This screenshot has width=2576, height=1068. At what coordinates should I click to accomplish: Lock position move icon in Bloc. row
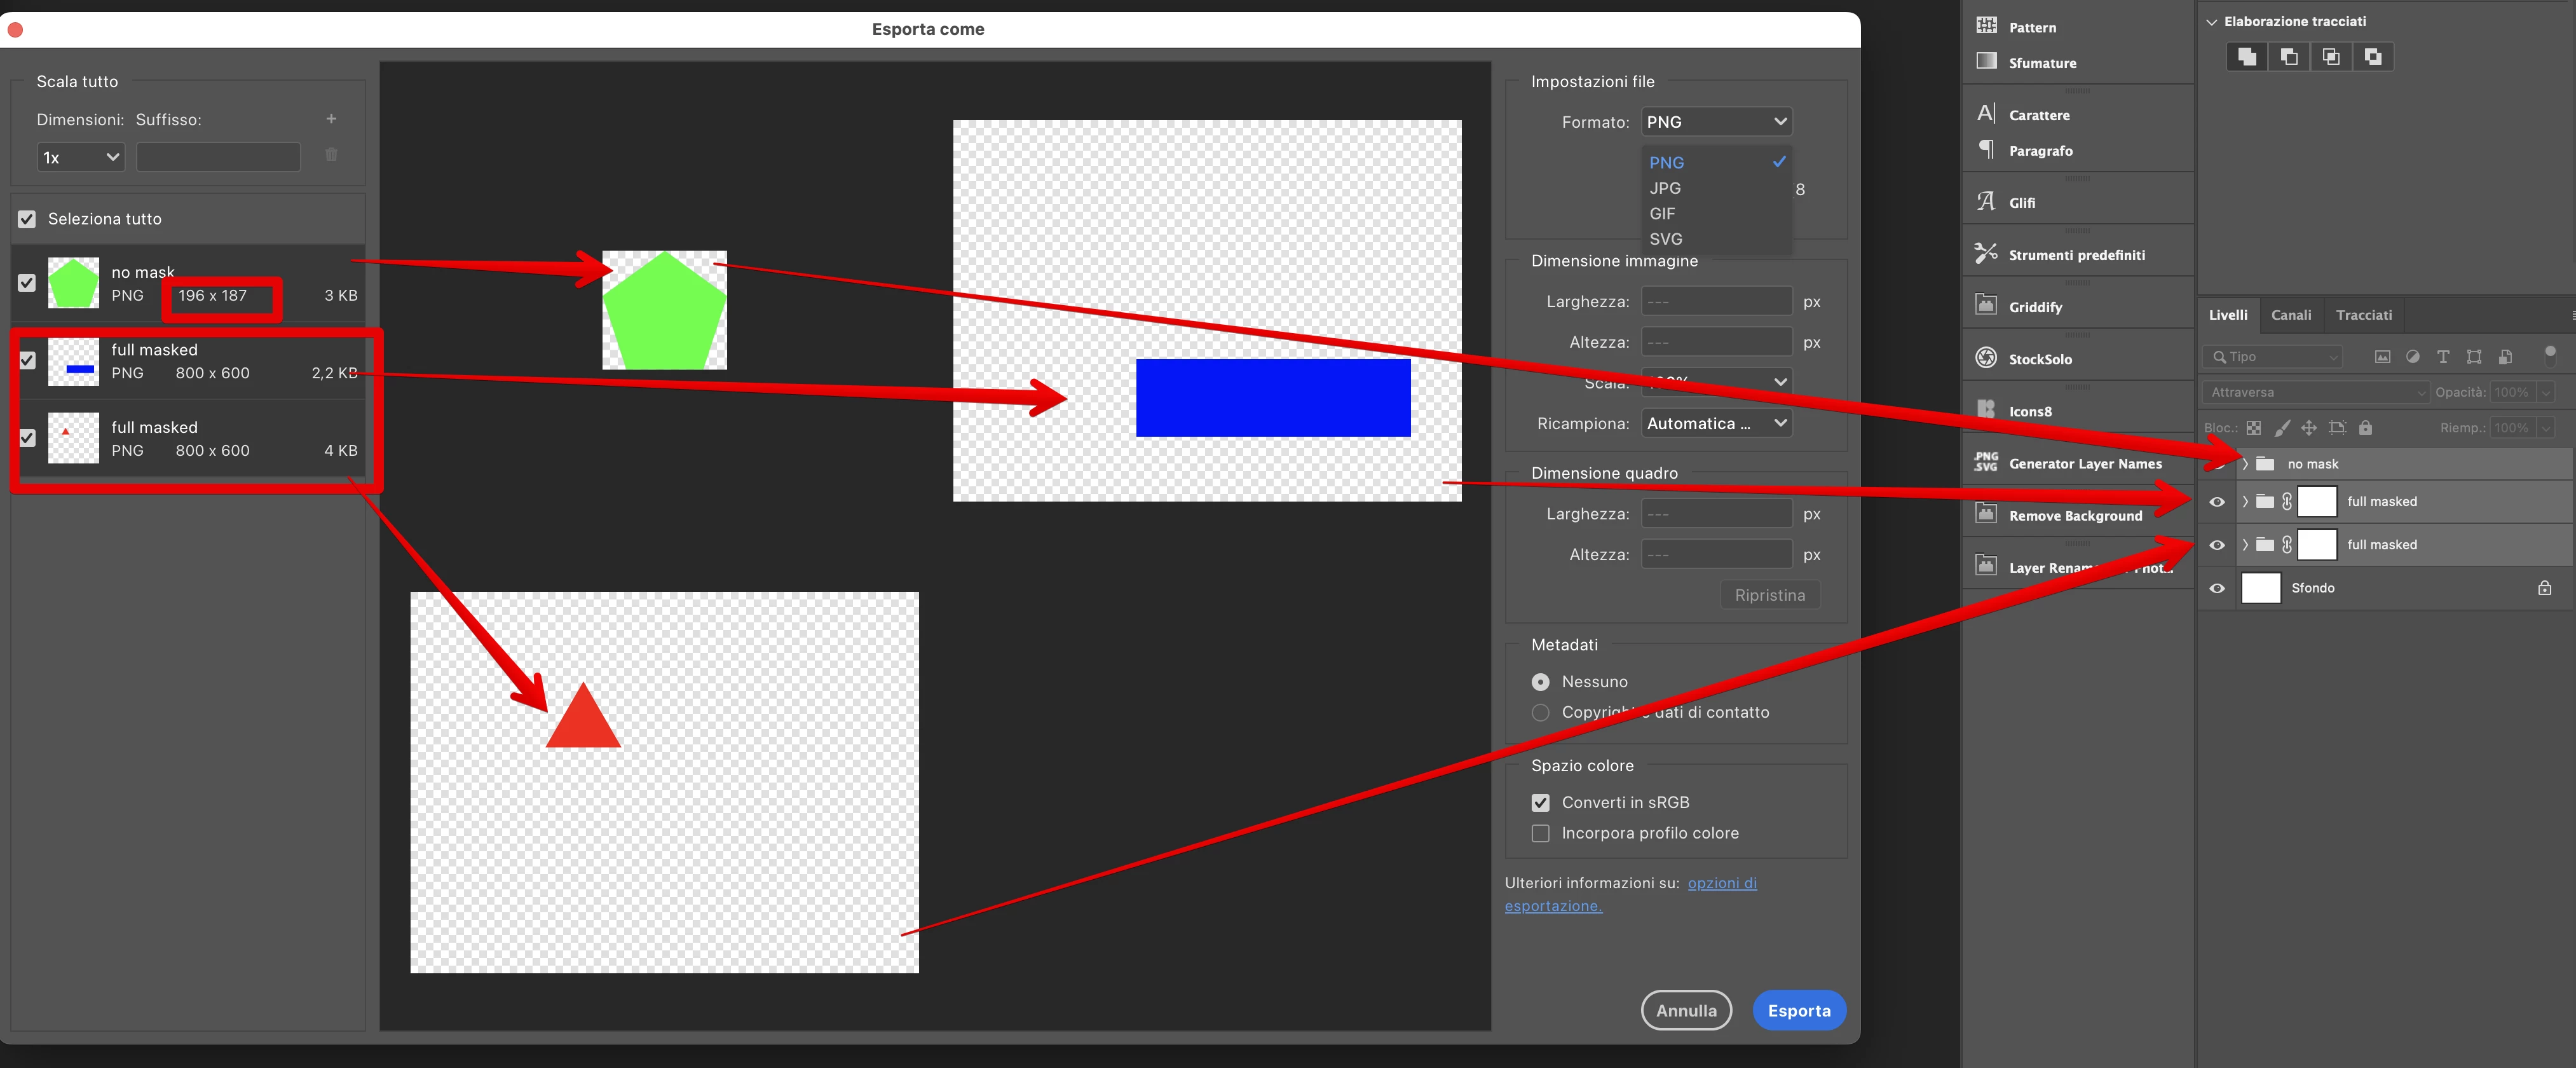pos(2309,428)
